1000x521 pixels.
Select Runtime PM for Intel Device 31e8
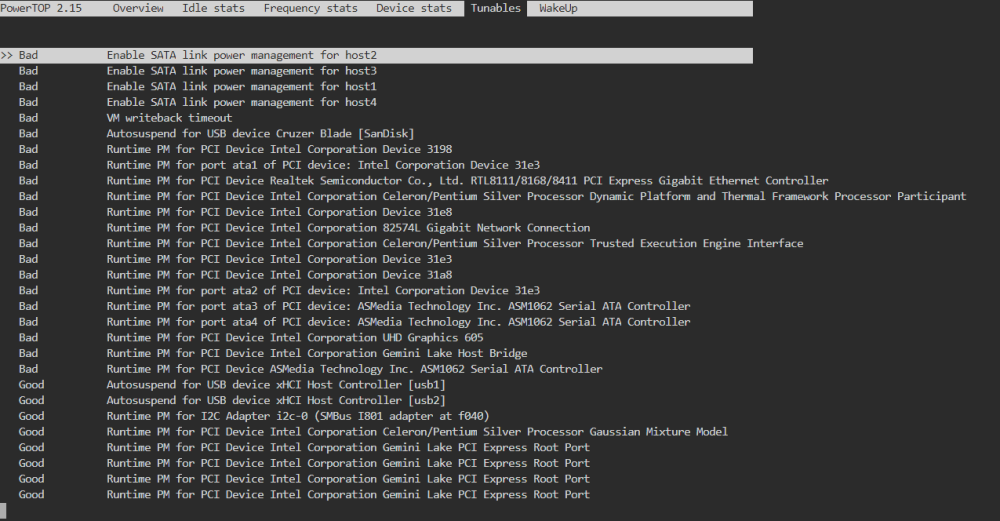pyautogui.click(x=235, y=212)
